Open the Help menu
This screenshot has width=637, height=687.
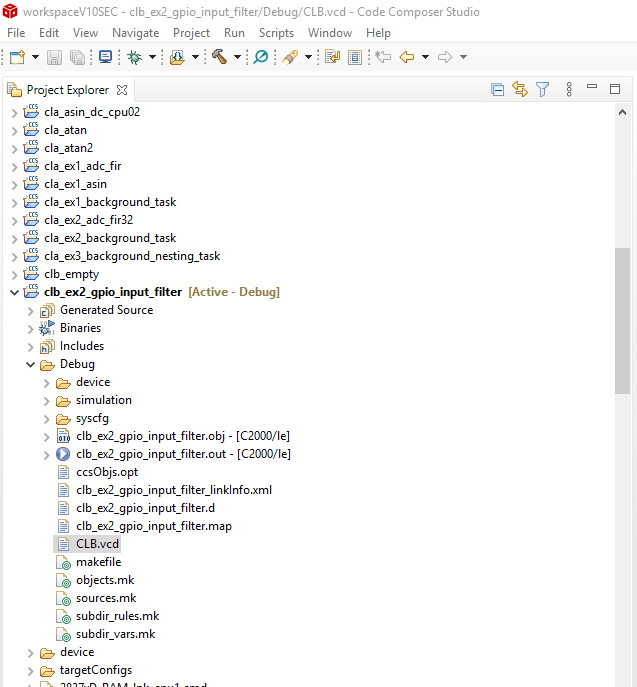pyautogui.click(x=379, y=33)
